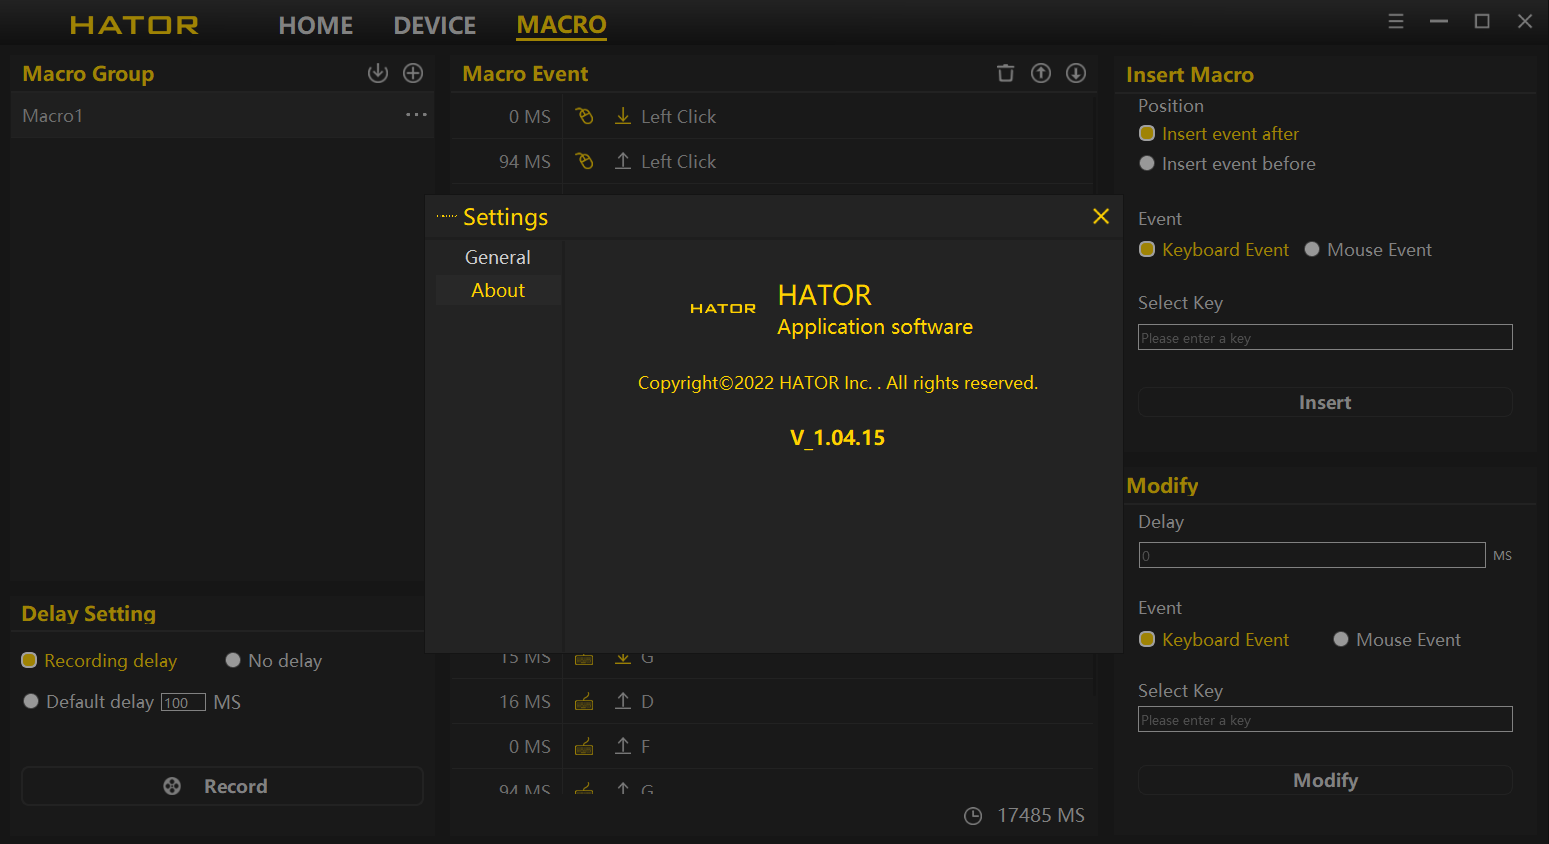Image resolution: width=1549 pixels, height=844 pixels.
Task: Edit the default delay value 100
Action: pos(183,702)
